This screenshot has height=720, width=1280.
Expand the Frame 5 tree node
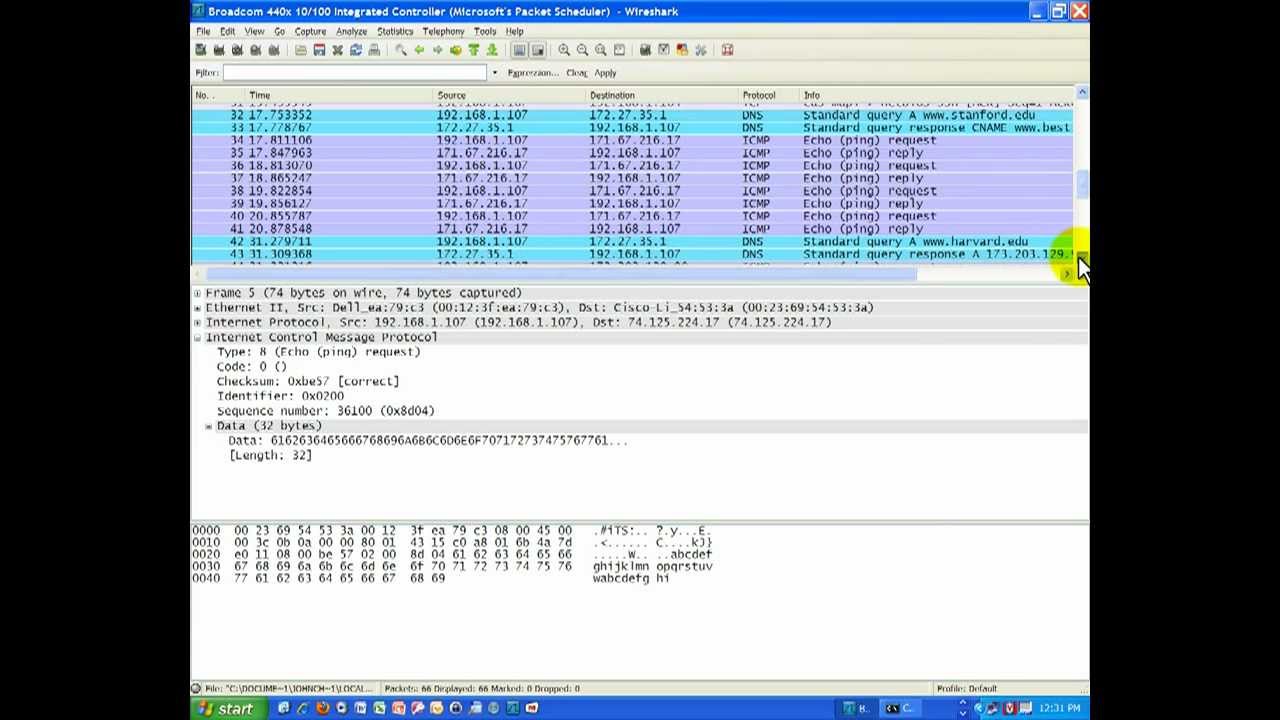point(197,293)
